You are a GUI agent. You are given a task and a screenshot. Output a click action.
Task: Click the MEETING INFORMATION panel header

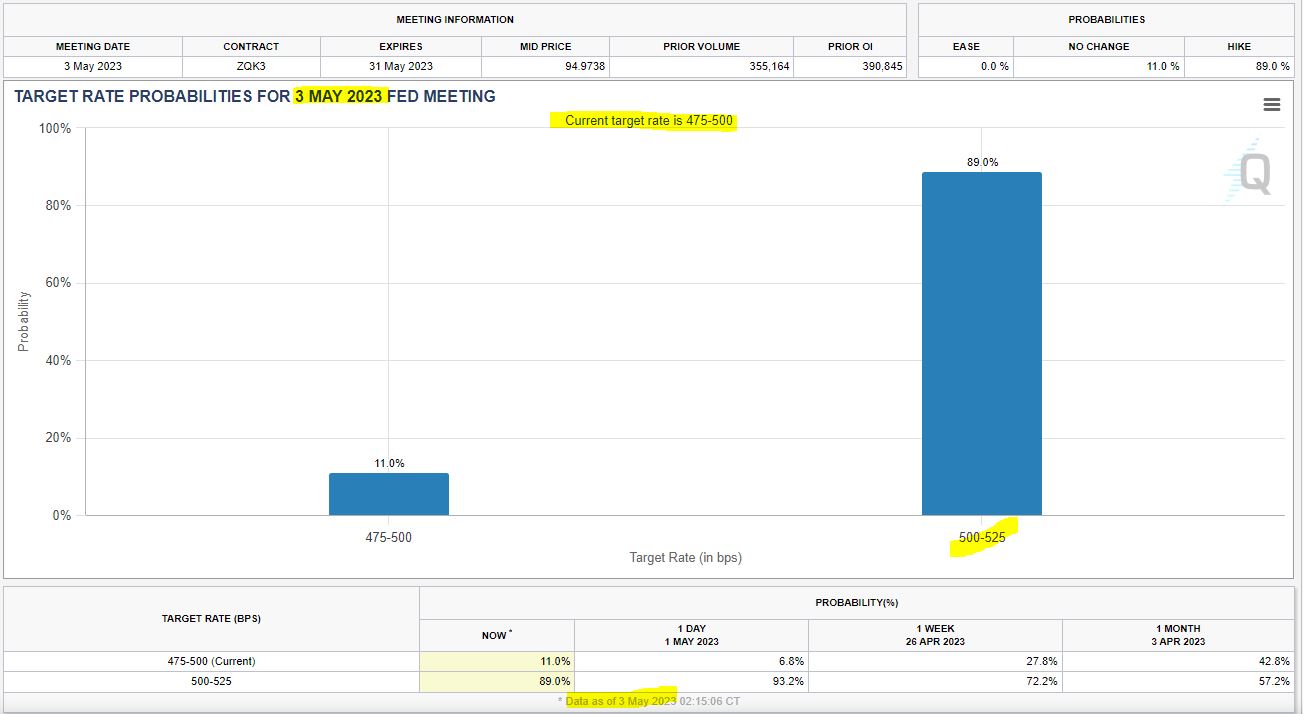point(453,19)
